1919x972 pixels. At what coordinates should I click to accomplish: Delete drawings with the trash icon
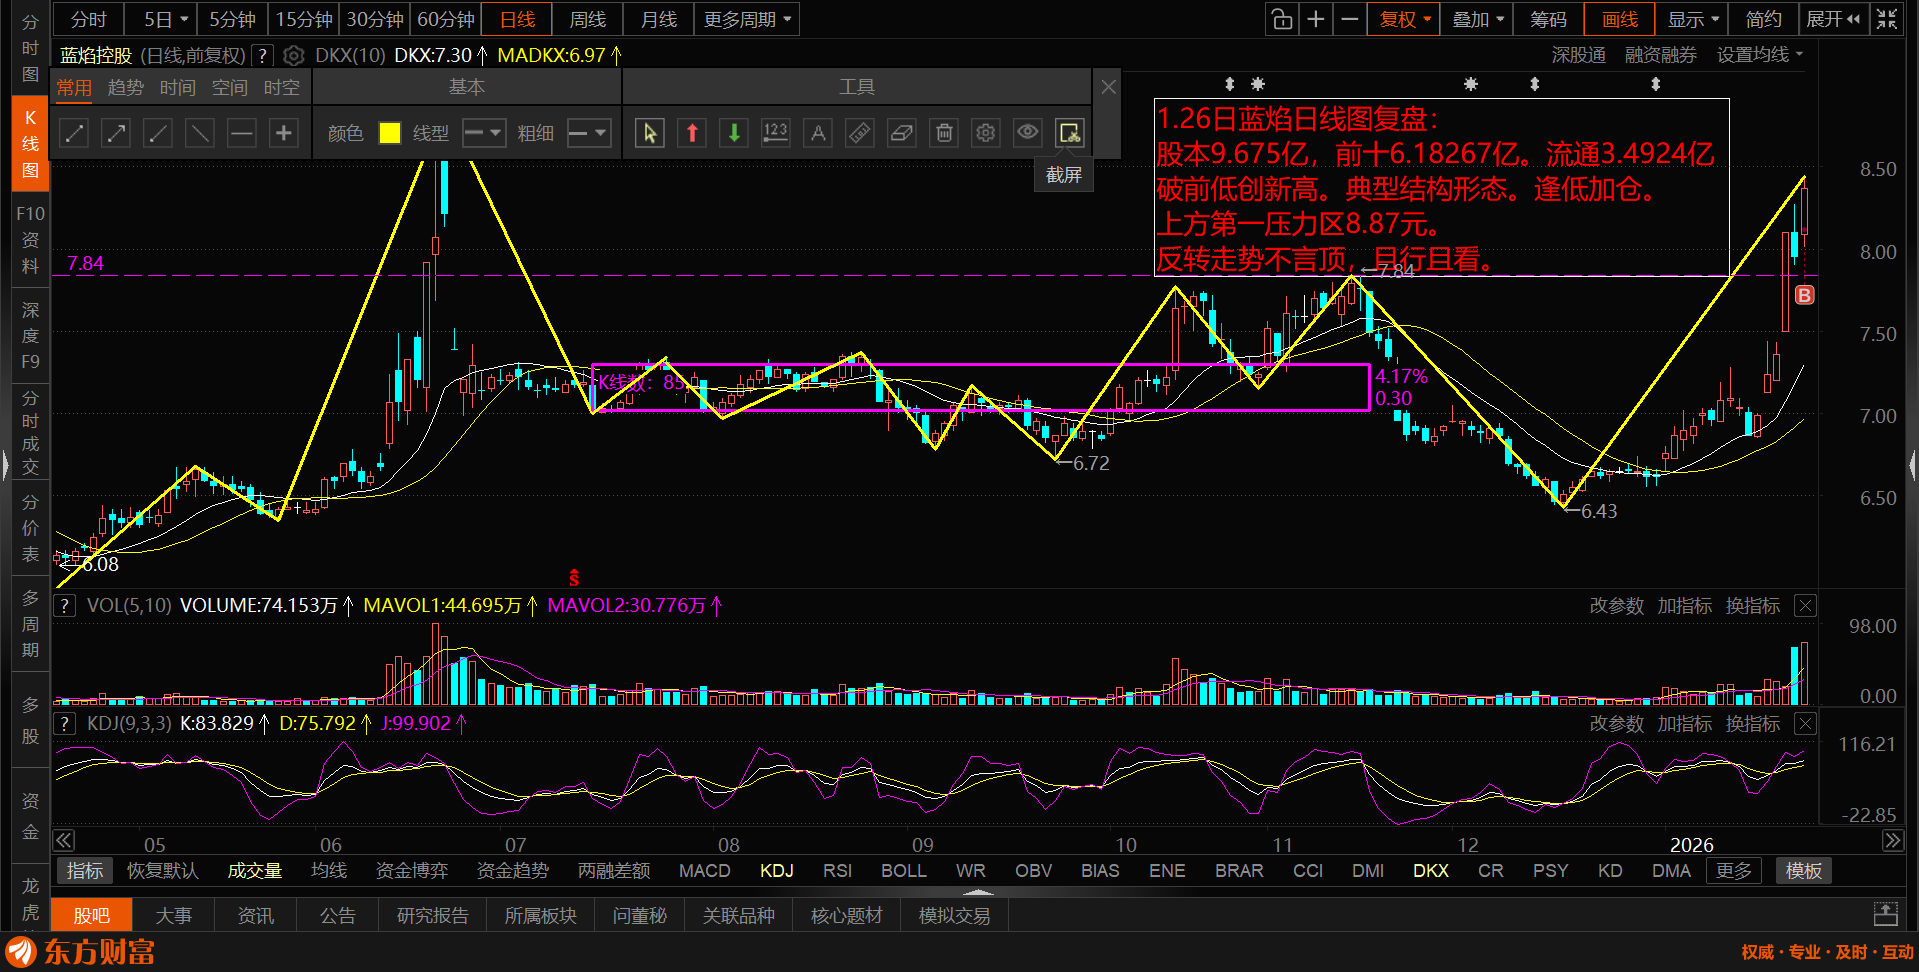[x=944, y=133]
